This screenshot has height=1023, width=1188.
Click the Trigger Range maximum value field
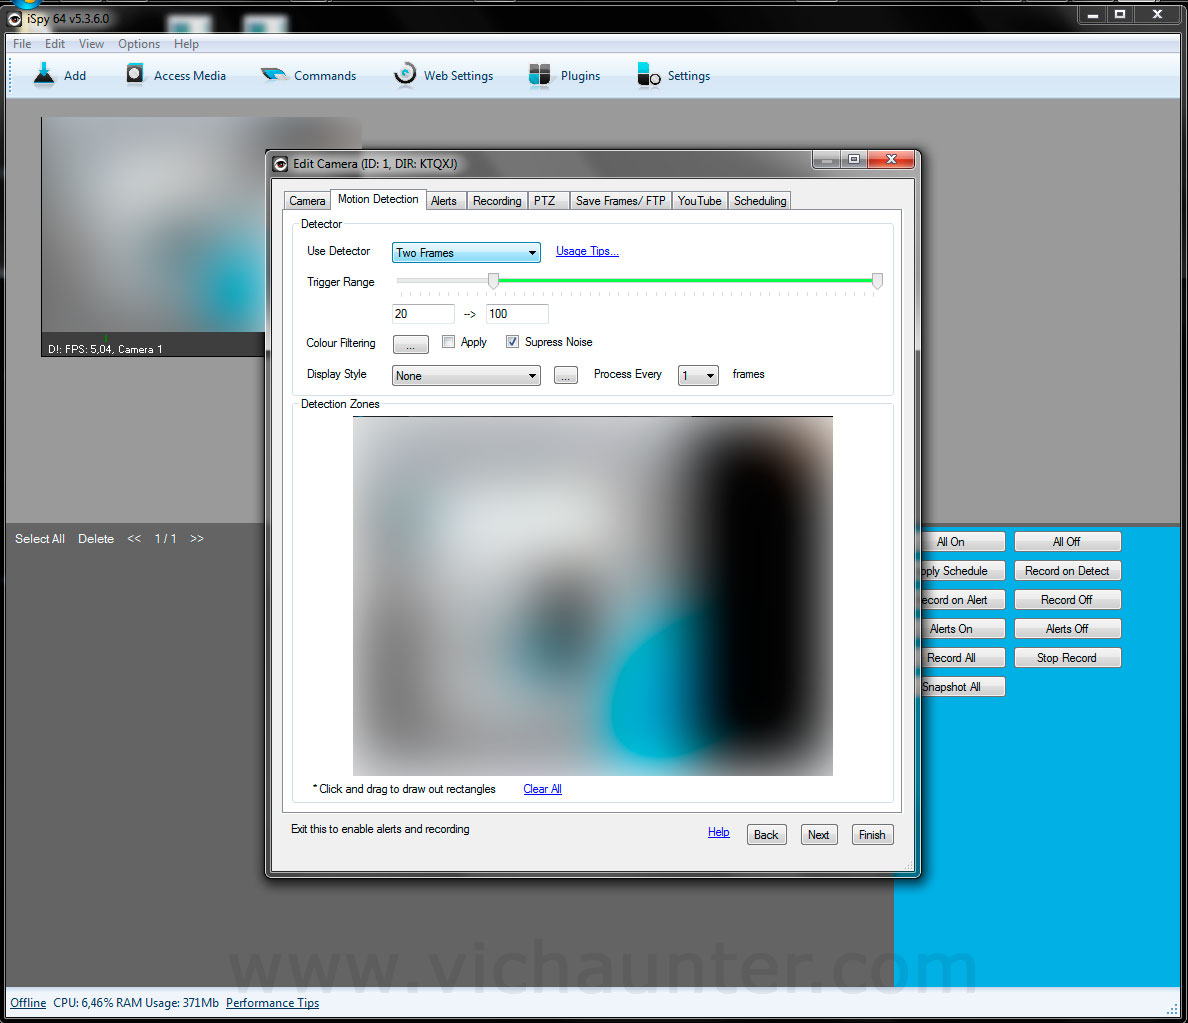(517, 314)
